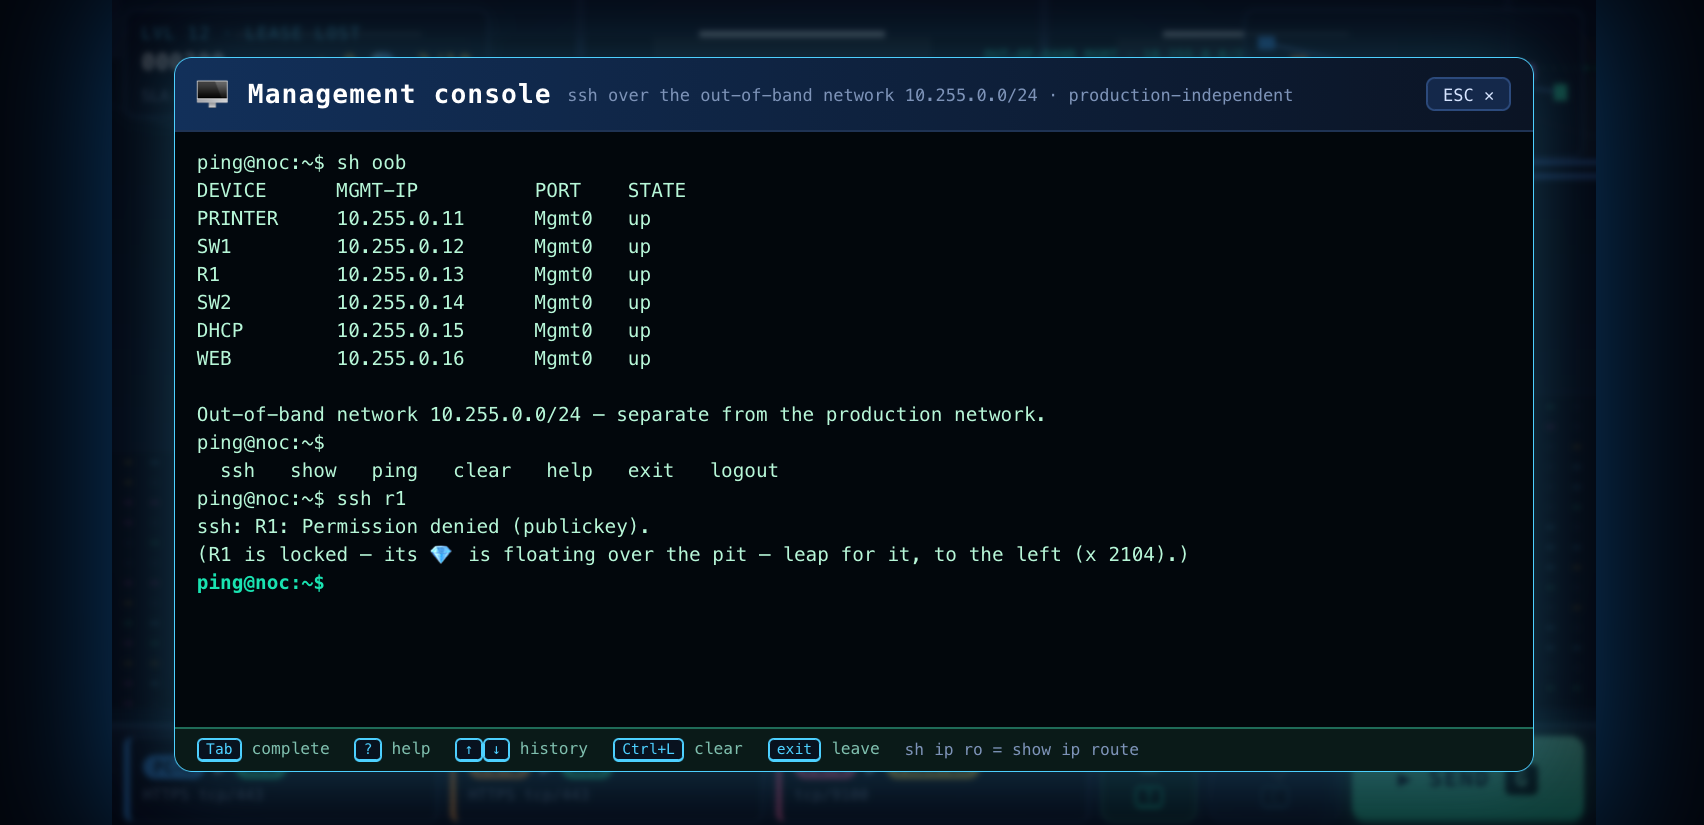Click the STATE column header
Viewport: 1704px width, 825px height.
click(657, 190)
